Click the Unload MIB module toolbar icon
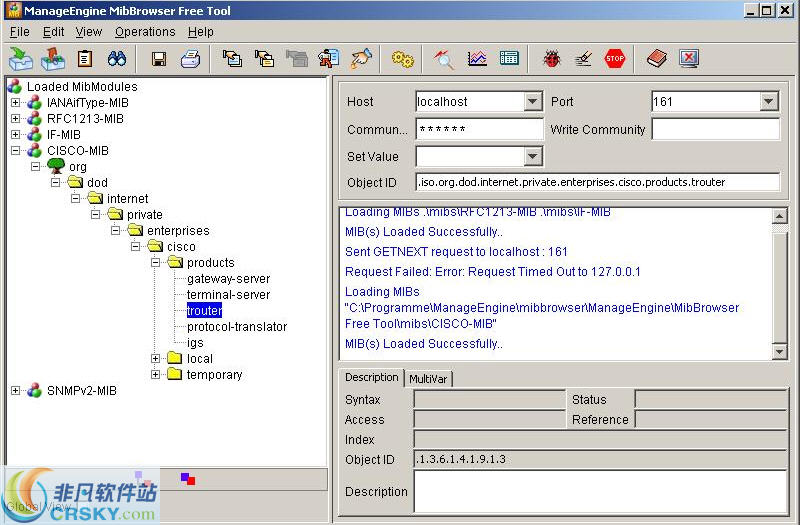 (53, 59)
